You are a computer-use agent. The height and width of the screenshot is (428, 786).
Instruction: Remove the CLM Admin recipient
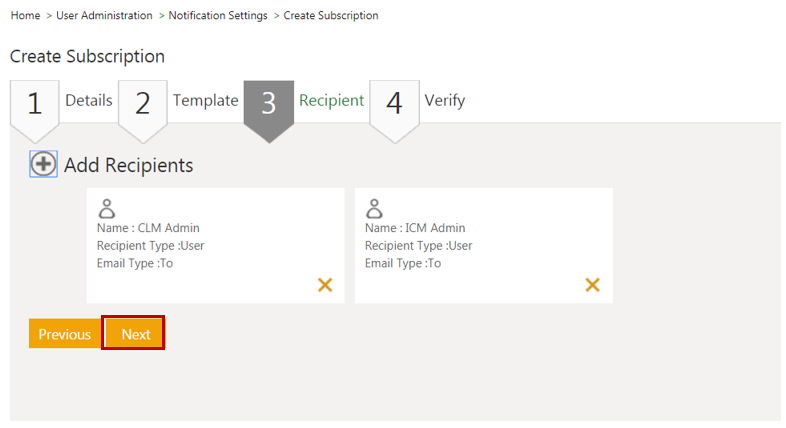(x=325, y=285)
